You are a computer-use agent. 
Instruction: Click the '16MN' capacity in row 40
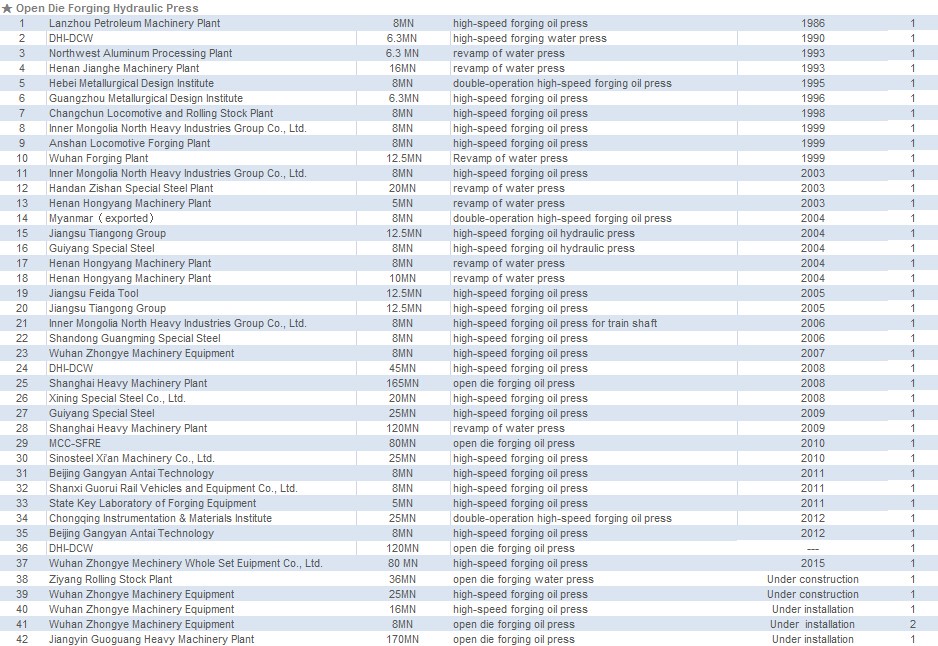403,610
